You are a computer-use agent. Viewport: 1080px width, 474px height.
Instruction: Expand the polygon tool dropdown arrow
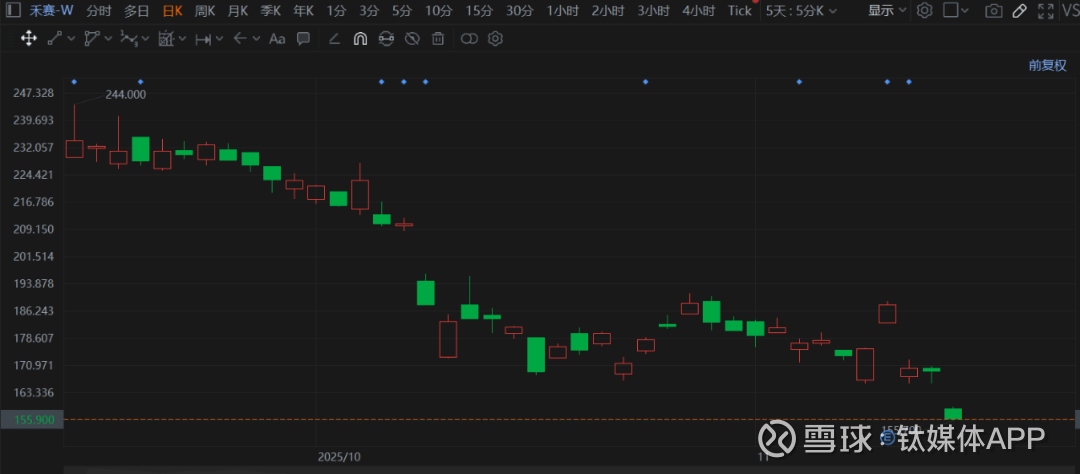(x=108, y=39)
